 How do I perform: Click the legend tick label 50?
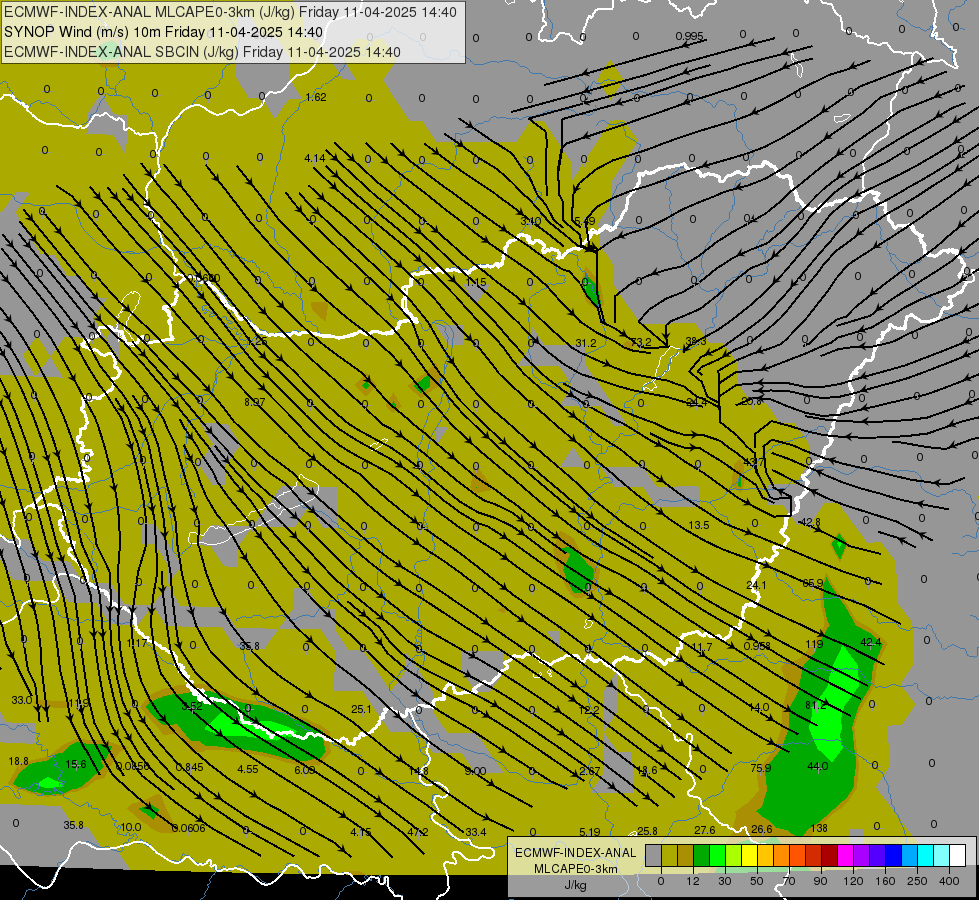(x=757, y=881)
